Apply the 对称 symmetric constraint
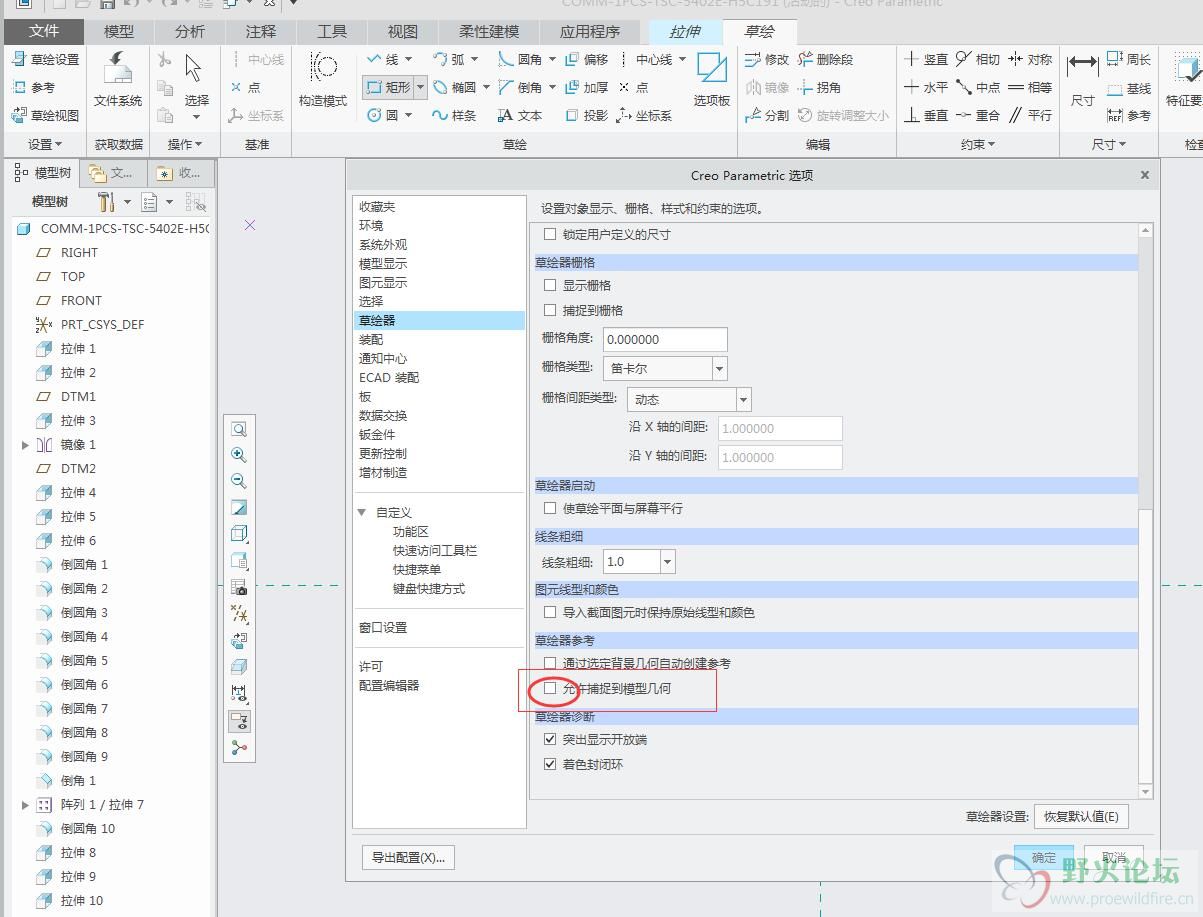1203x917 pixels. 1030,60
